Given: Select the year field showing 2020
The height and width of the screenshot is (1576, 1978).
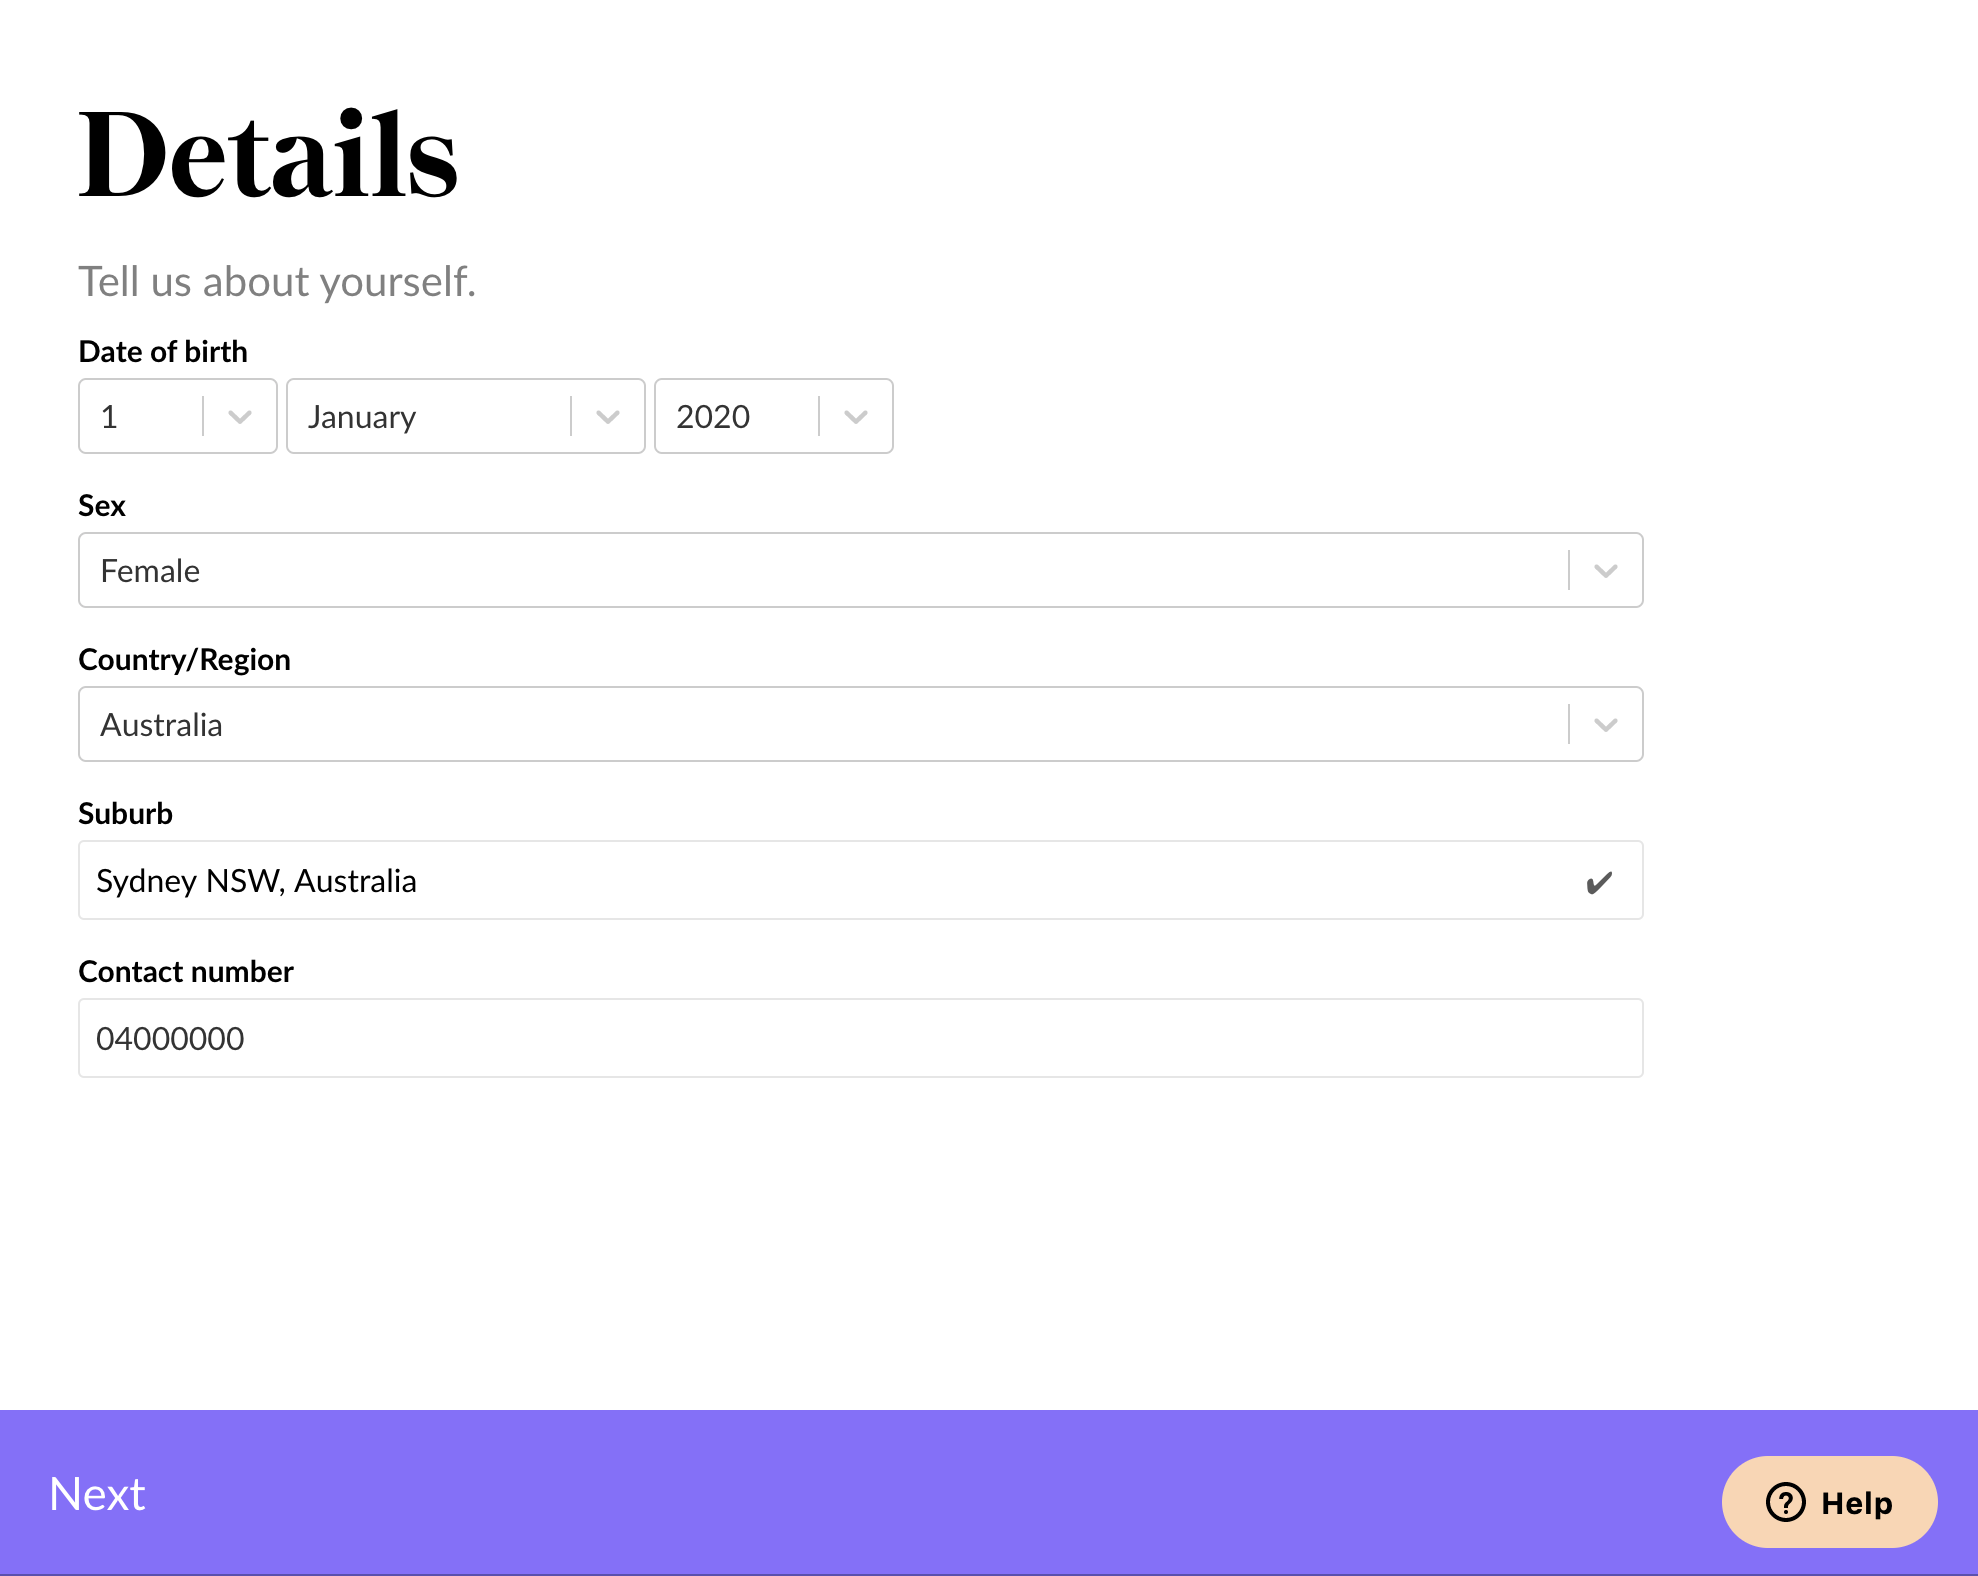Looking at the screenshot, I should pos(774,416).
